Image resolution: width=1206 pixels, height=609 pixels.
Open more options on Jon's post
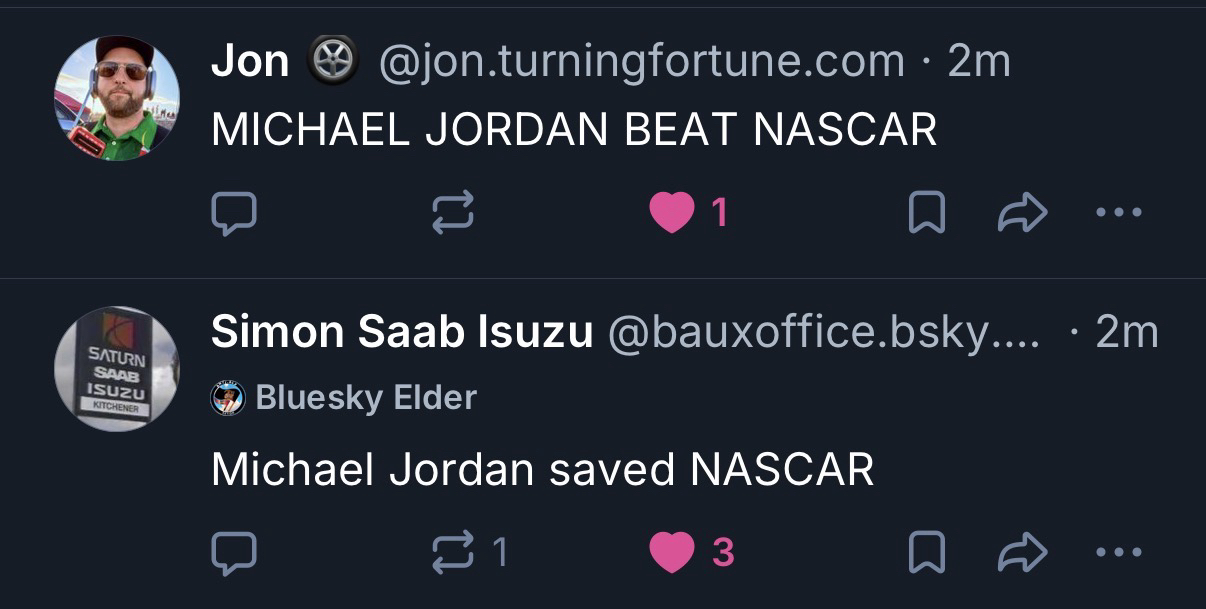1118,212
